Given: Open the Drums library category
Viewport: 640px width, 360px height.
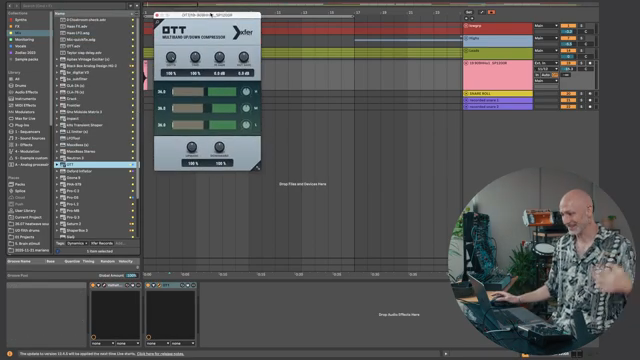Looking at the screenshot, I should coord(20,86).
